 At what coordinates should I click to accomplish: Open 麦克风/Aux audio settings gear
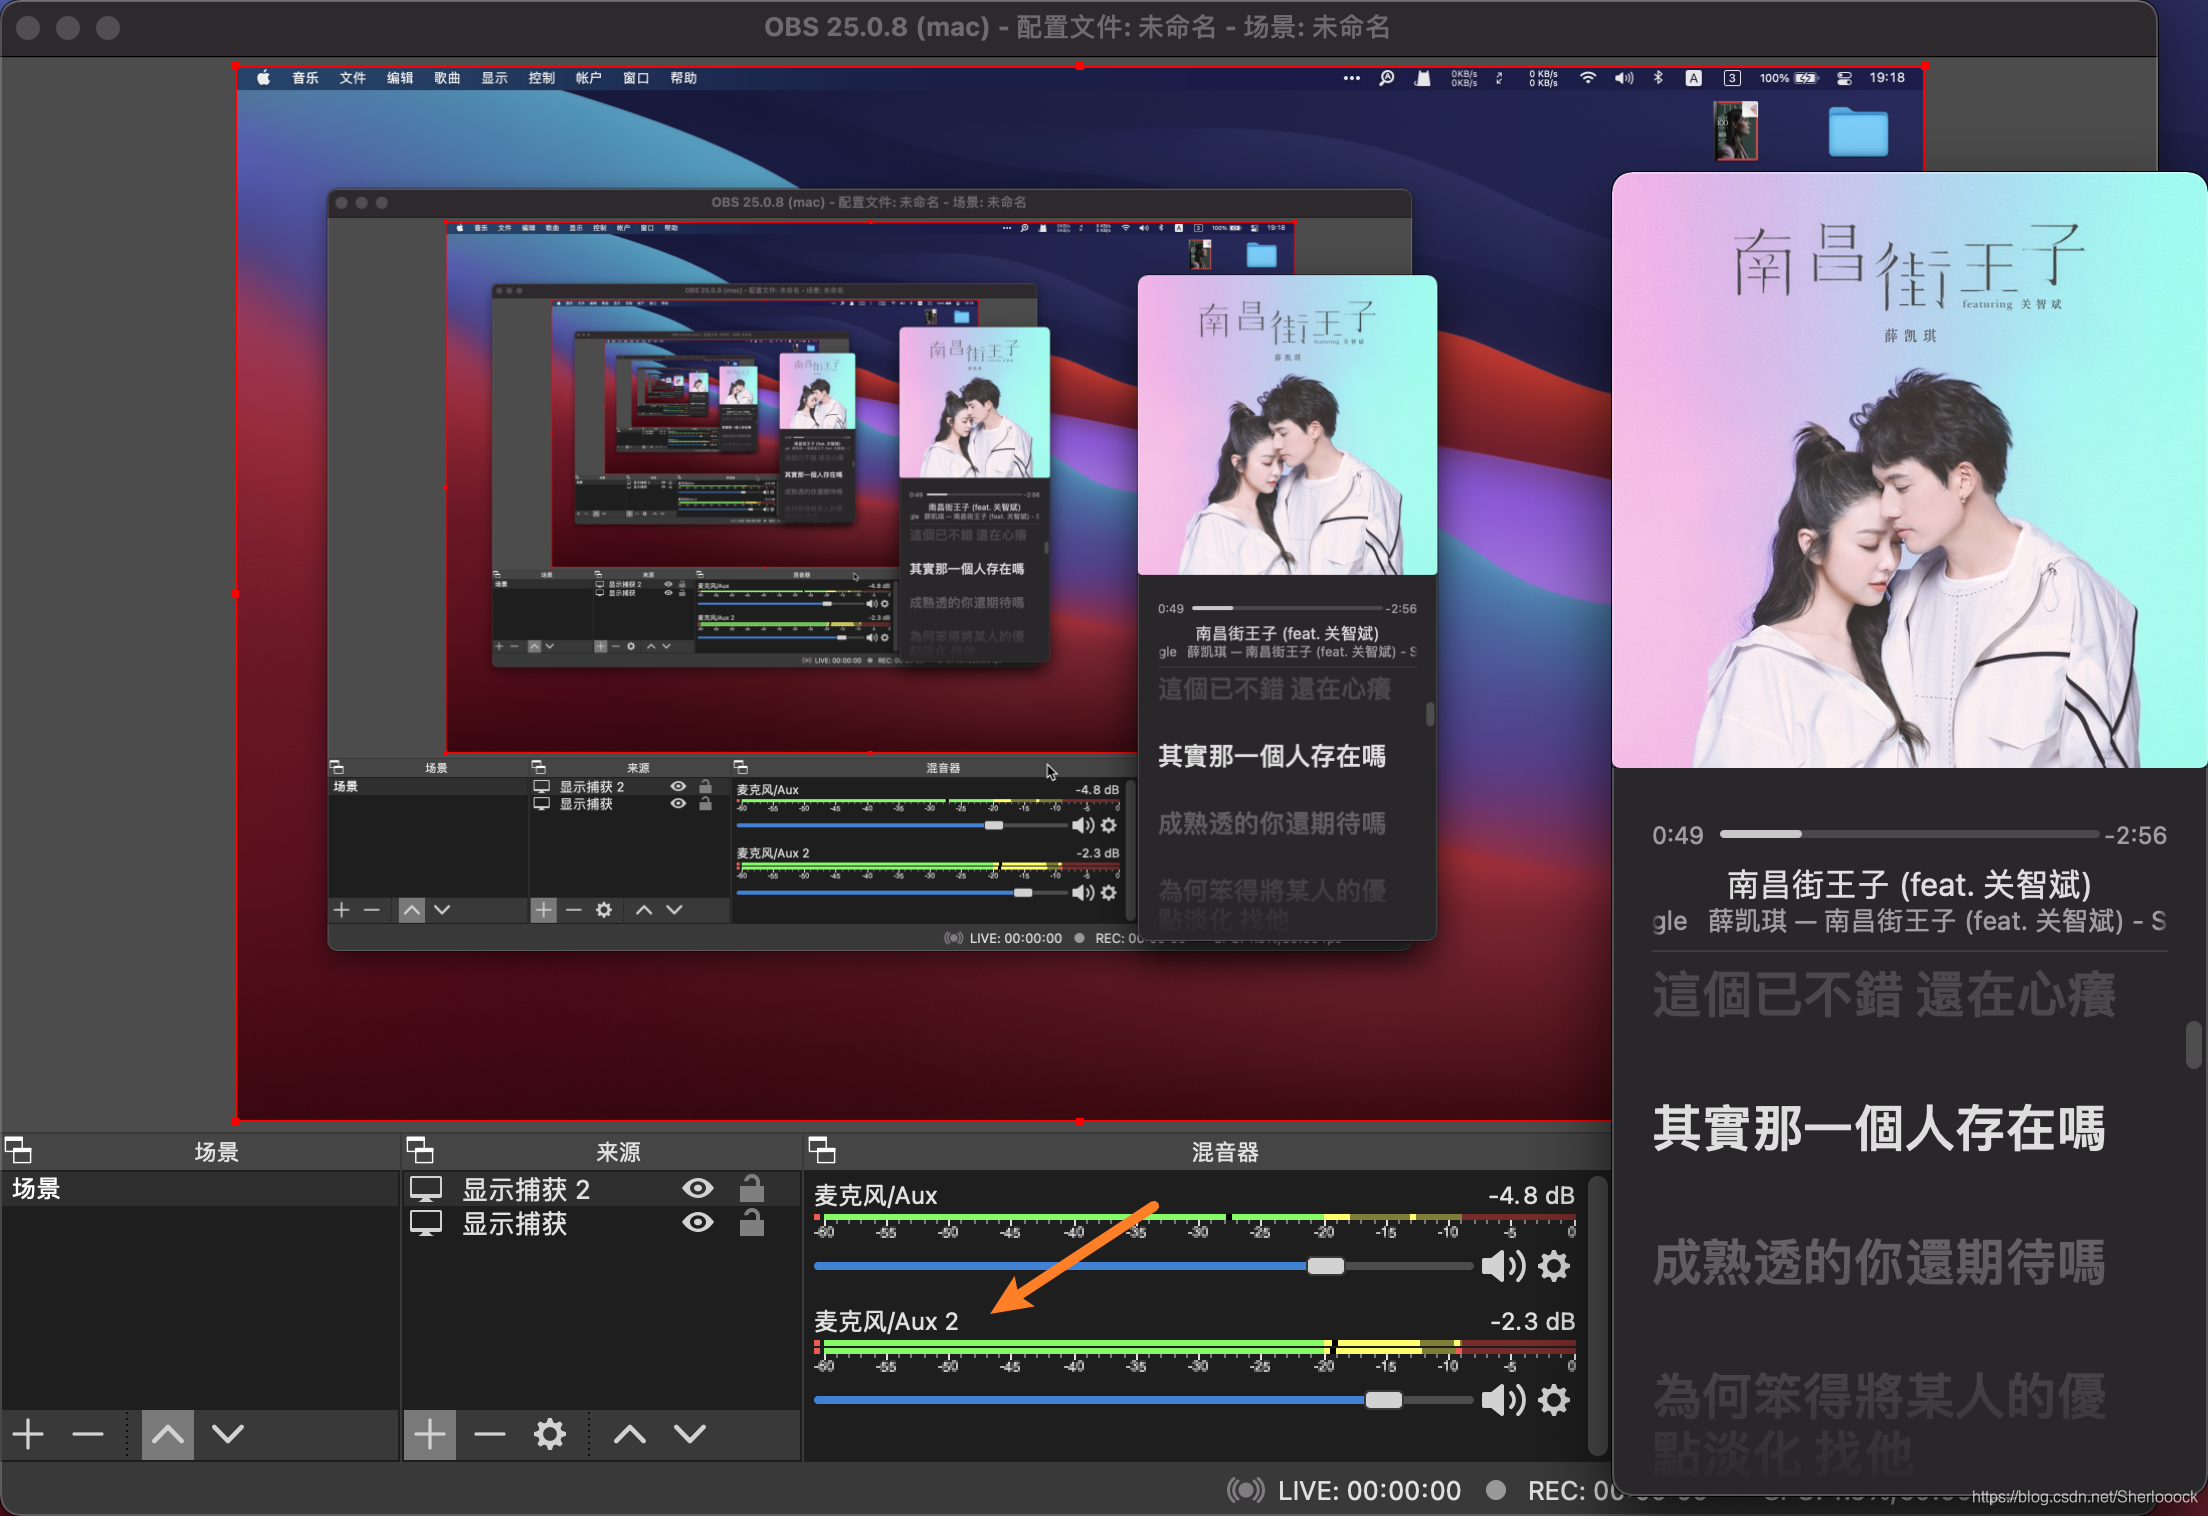pos(1555,1266)
